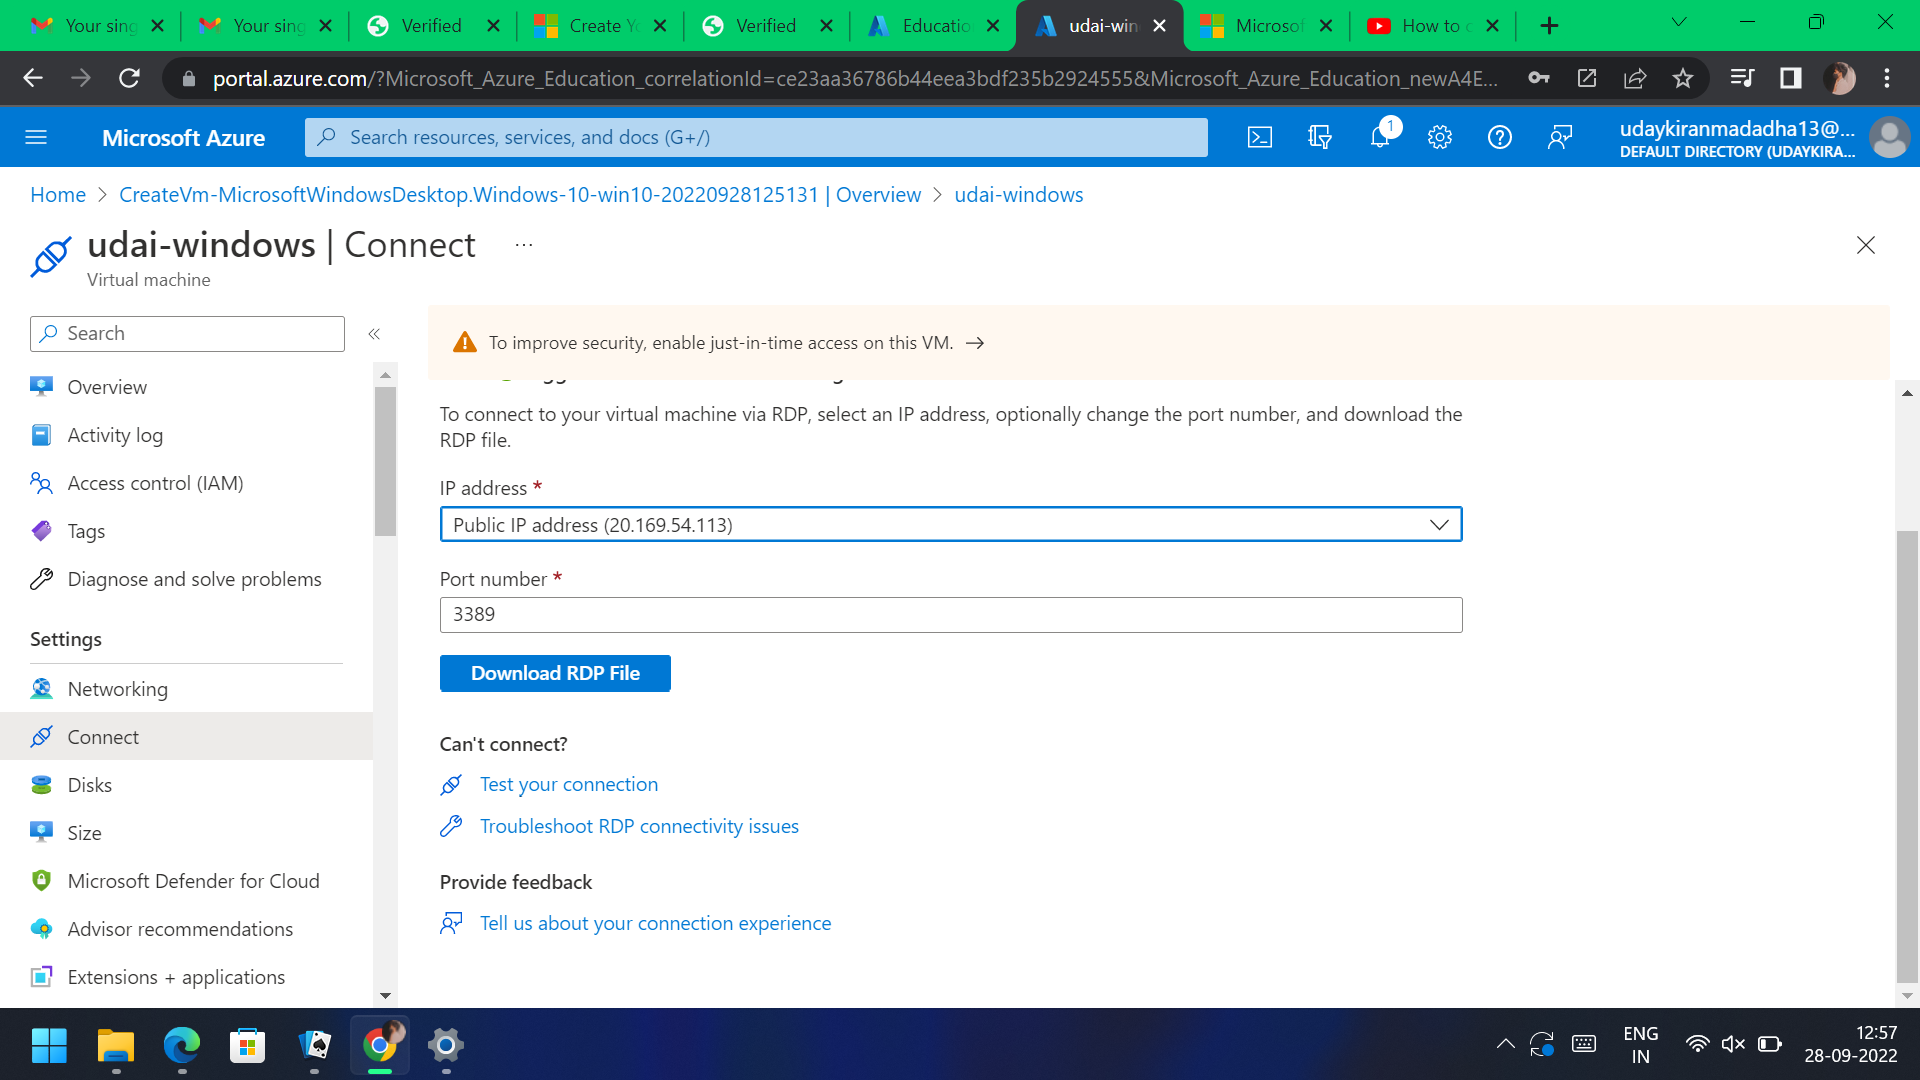Open the help question-mark icon
The image size is (1920, 1080).
click(x=1499, y=137)
